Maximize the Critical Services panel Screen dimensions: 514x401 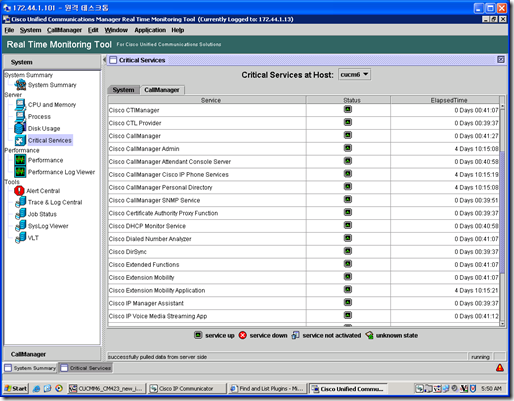[x=501, y=60]
